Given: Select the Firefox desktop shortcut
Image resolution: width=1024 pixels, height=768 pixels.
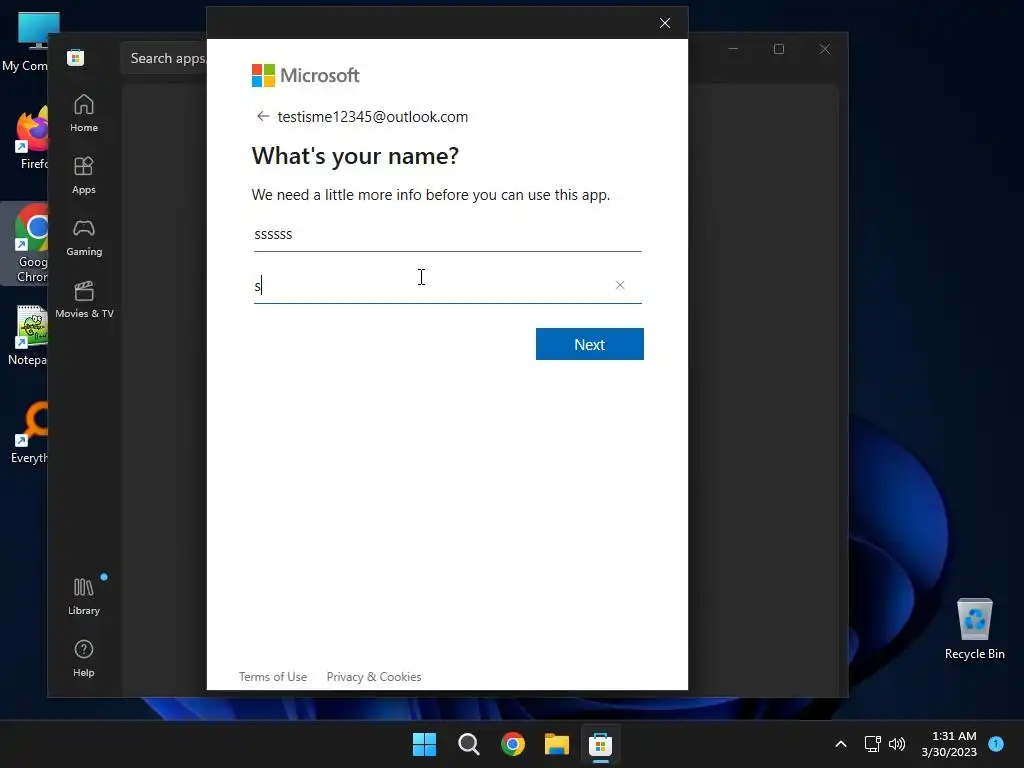Looking at the screenshot, I should point(33,138).
